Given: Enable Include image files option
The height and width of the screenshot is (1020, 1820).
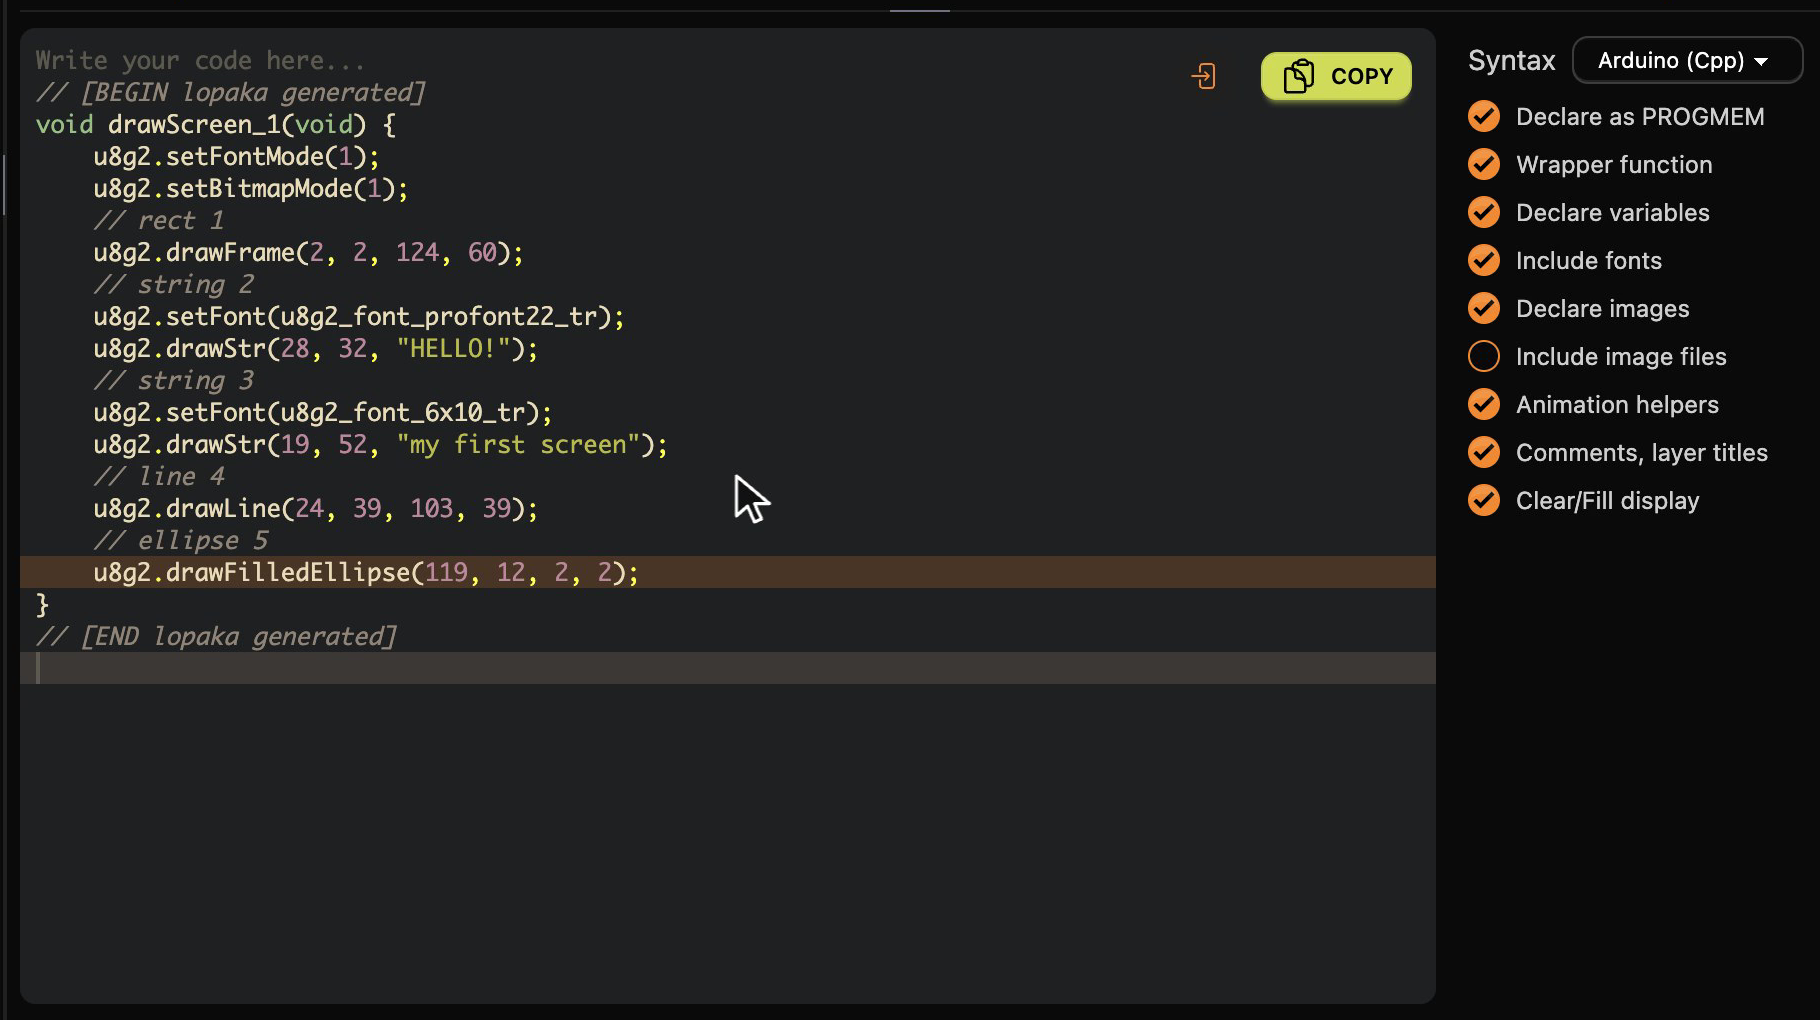Looking at the screenshot, I should point(1484,356).
